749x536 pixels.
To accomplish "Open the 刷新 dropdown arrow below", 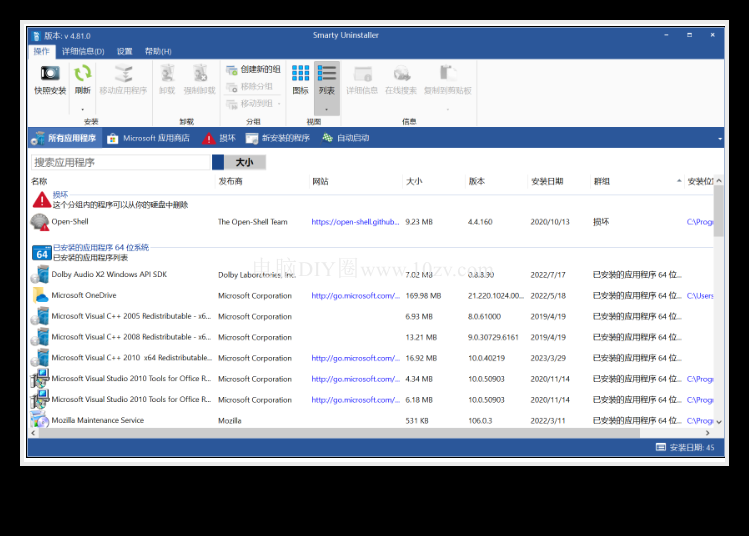I will pos(83,109).
